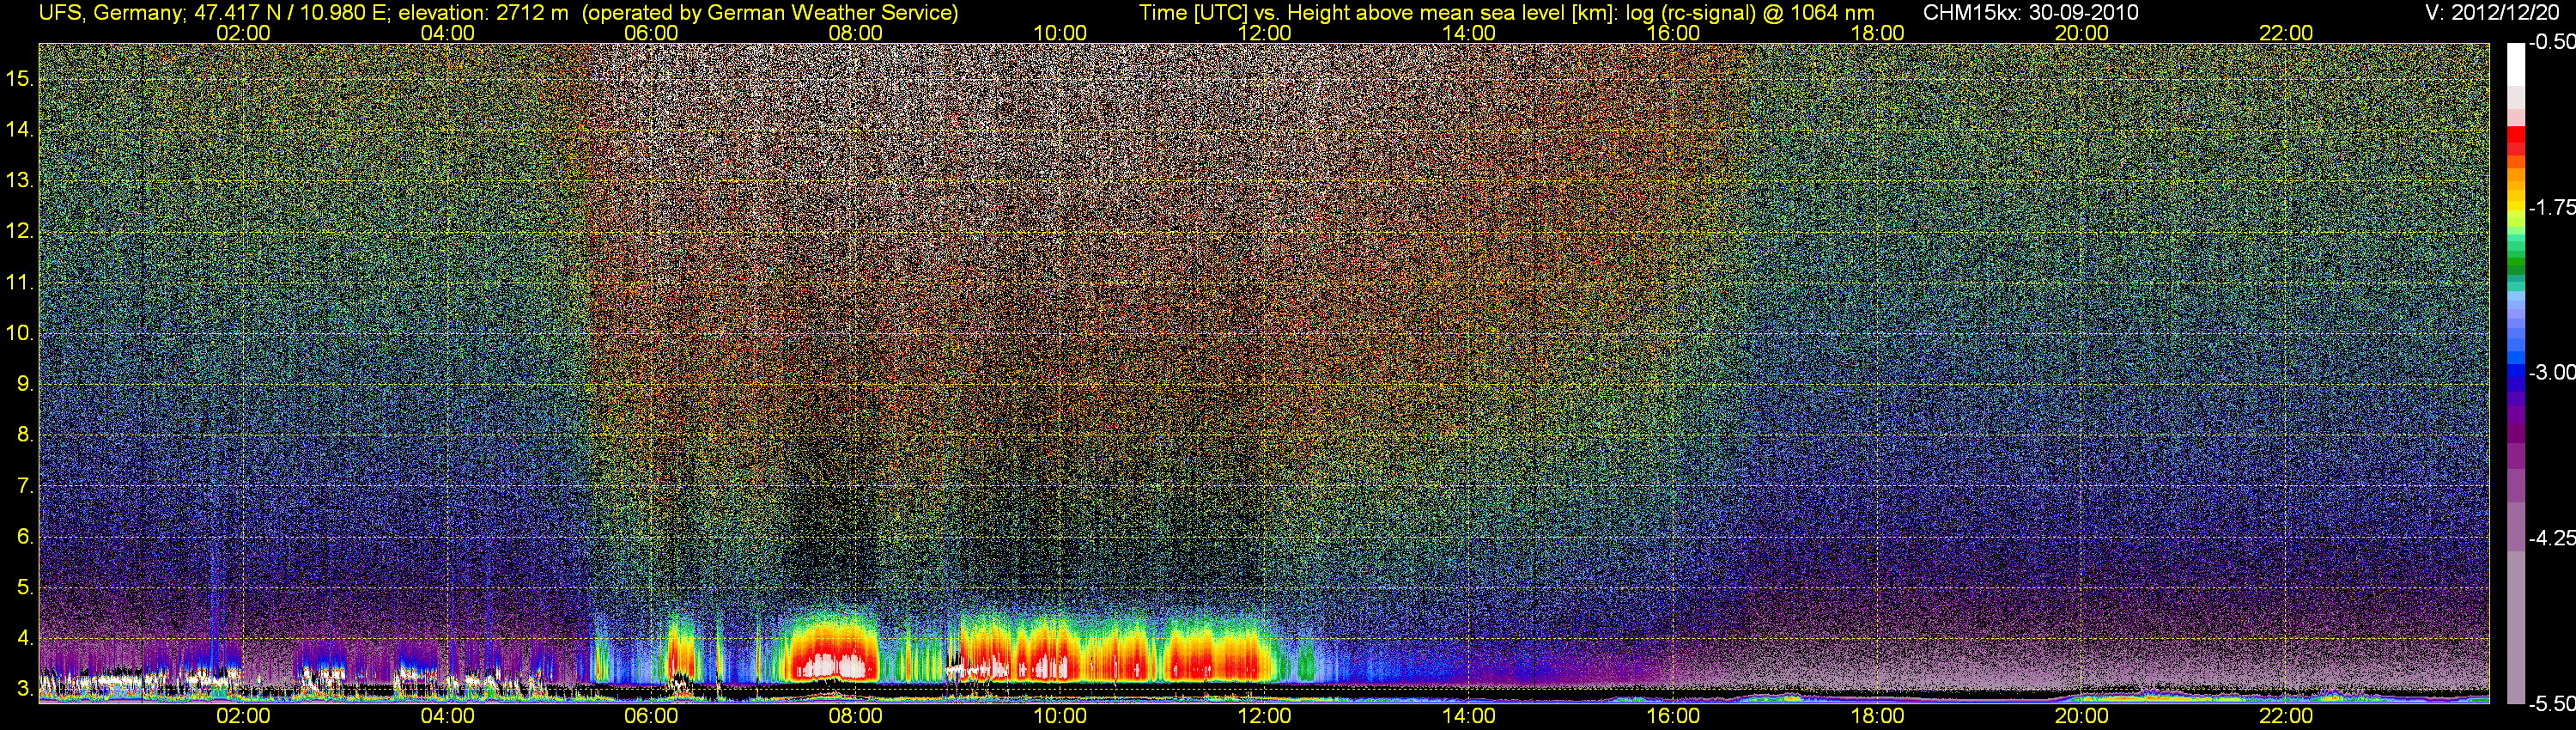The height and width of the screenshot is (730, 2576).
Task: Click the station title 'UFS, Germany; 47.417 N / 10.980 E'
Action: coord(215,13)
